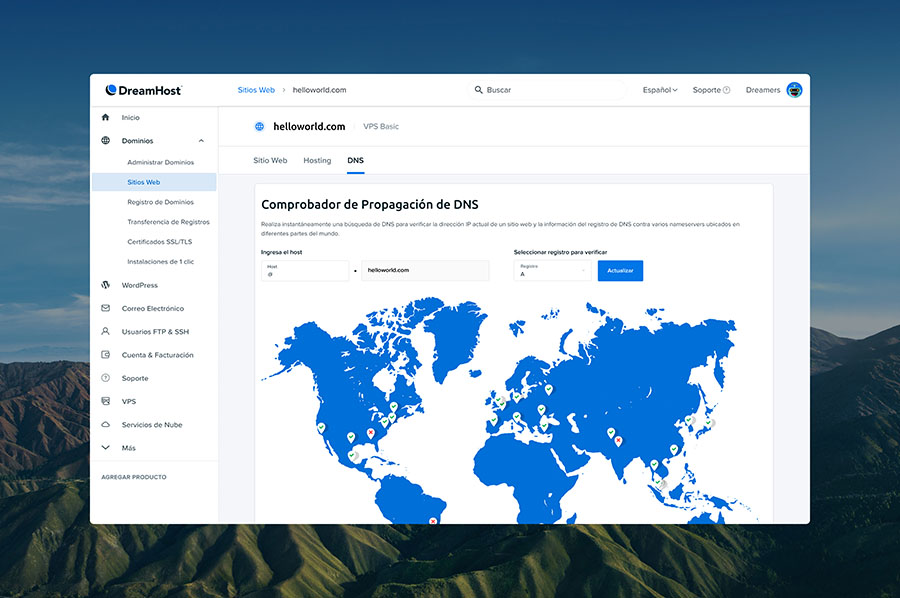This screenshot has width=900, height=598.
Task: Switch to the Sitio Web tab
Action: (270, 160)
